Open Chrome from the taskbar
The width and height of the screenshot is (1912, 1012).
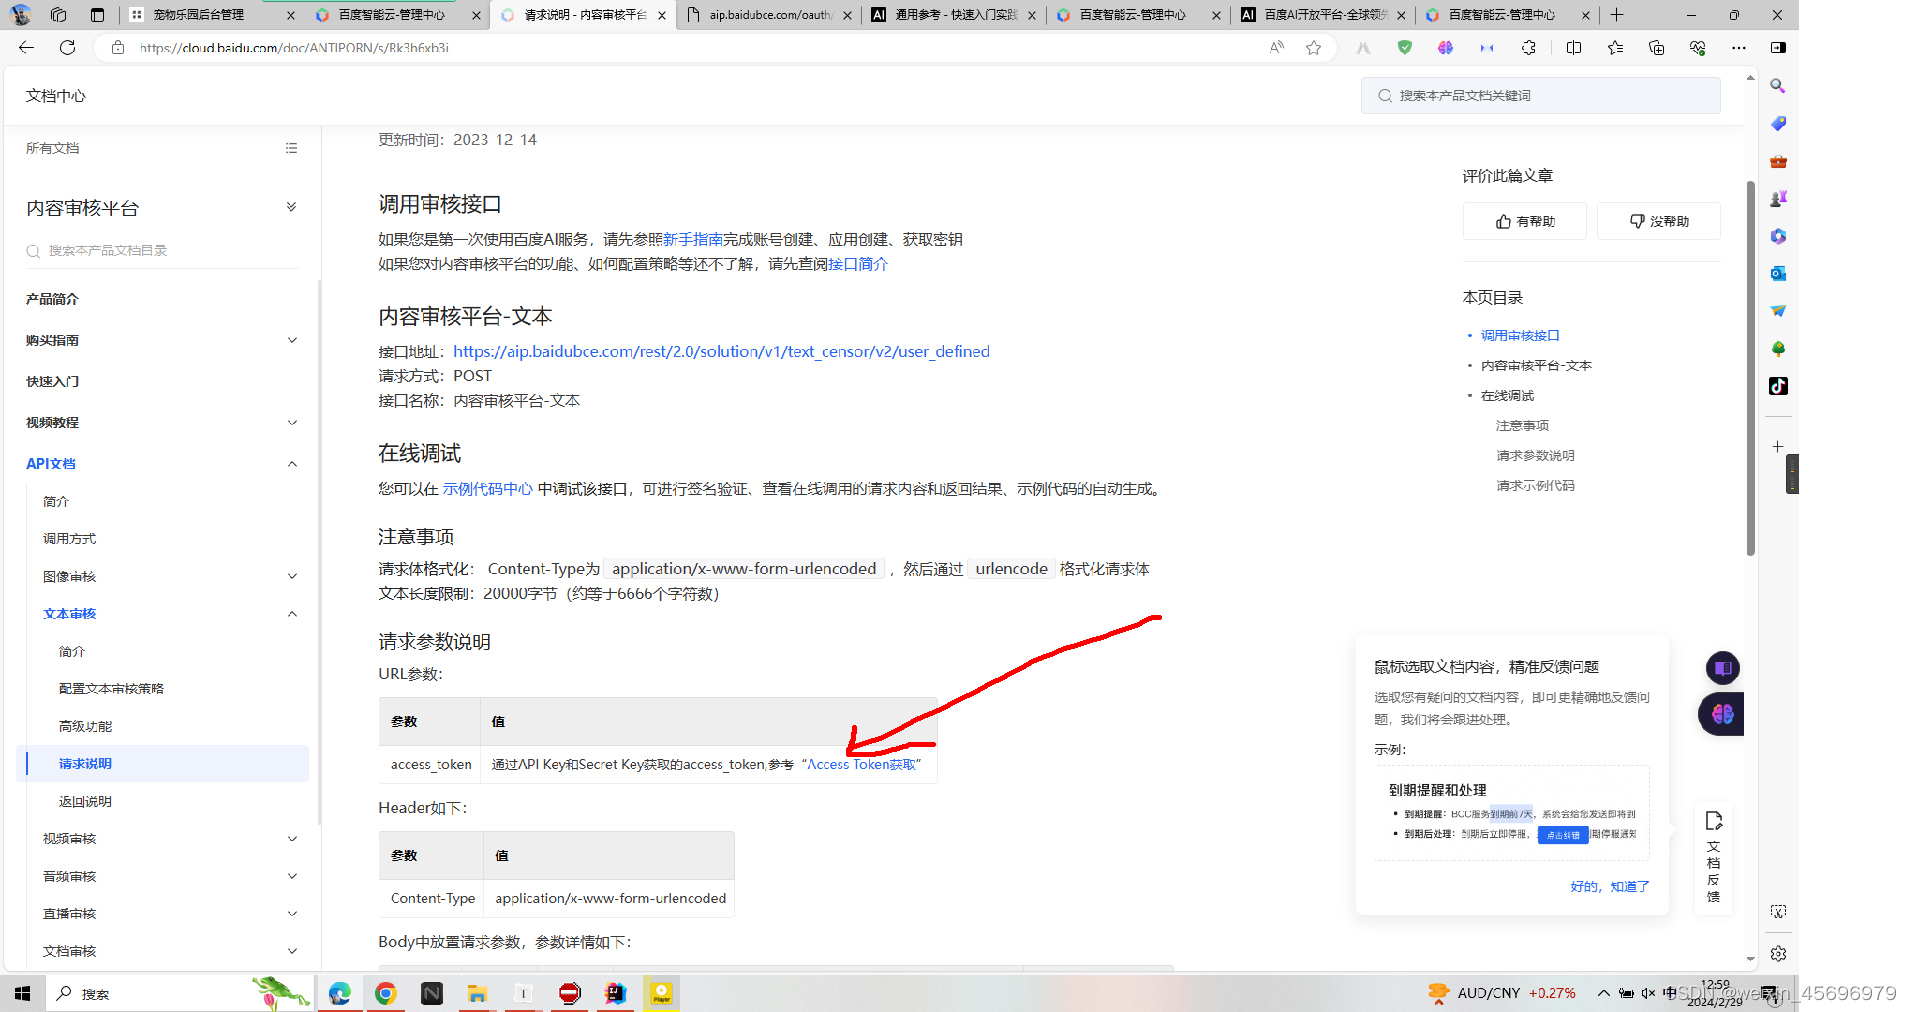[x=385, y=993]
